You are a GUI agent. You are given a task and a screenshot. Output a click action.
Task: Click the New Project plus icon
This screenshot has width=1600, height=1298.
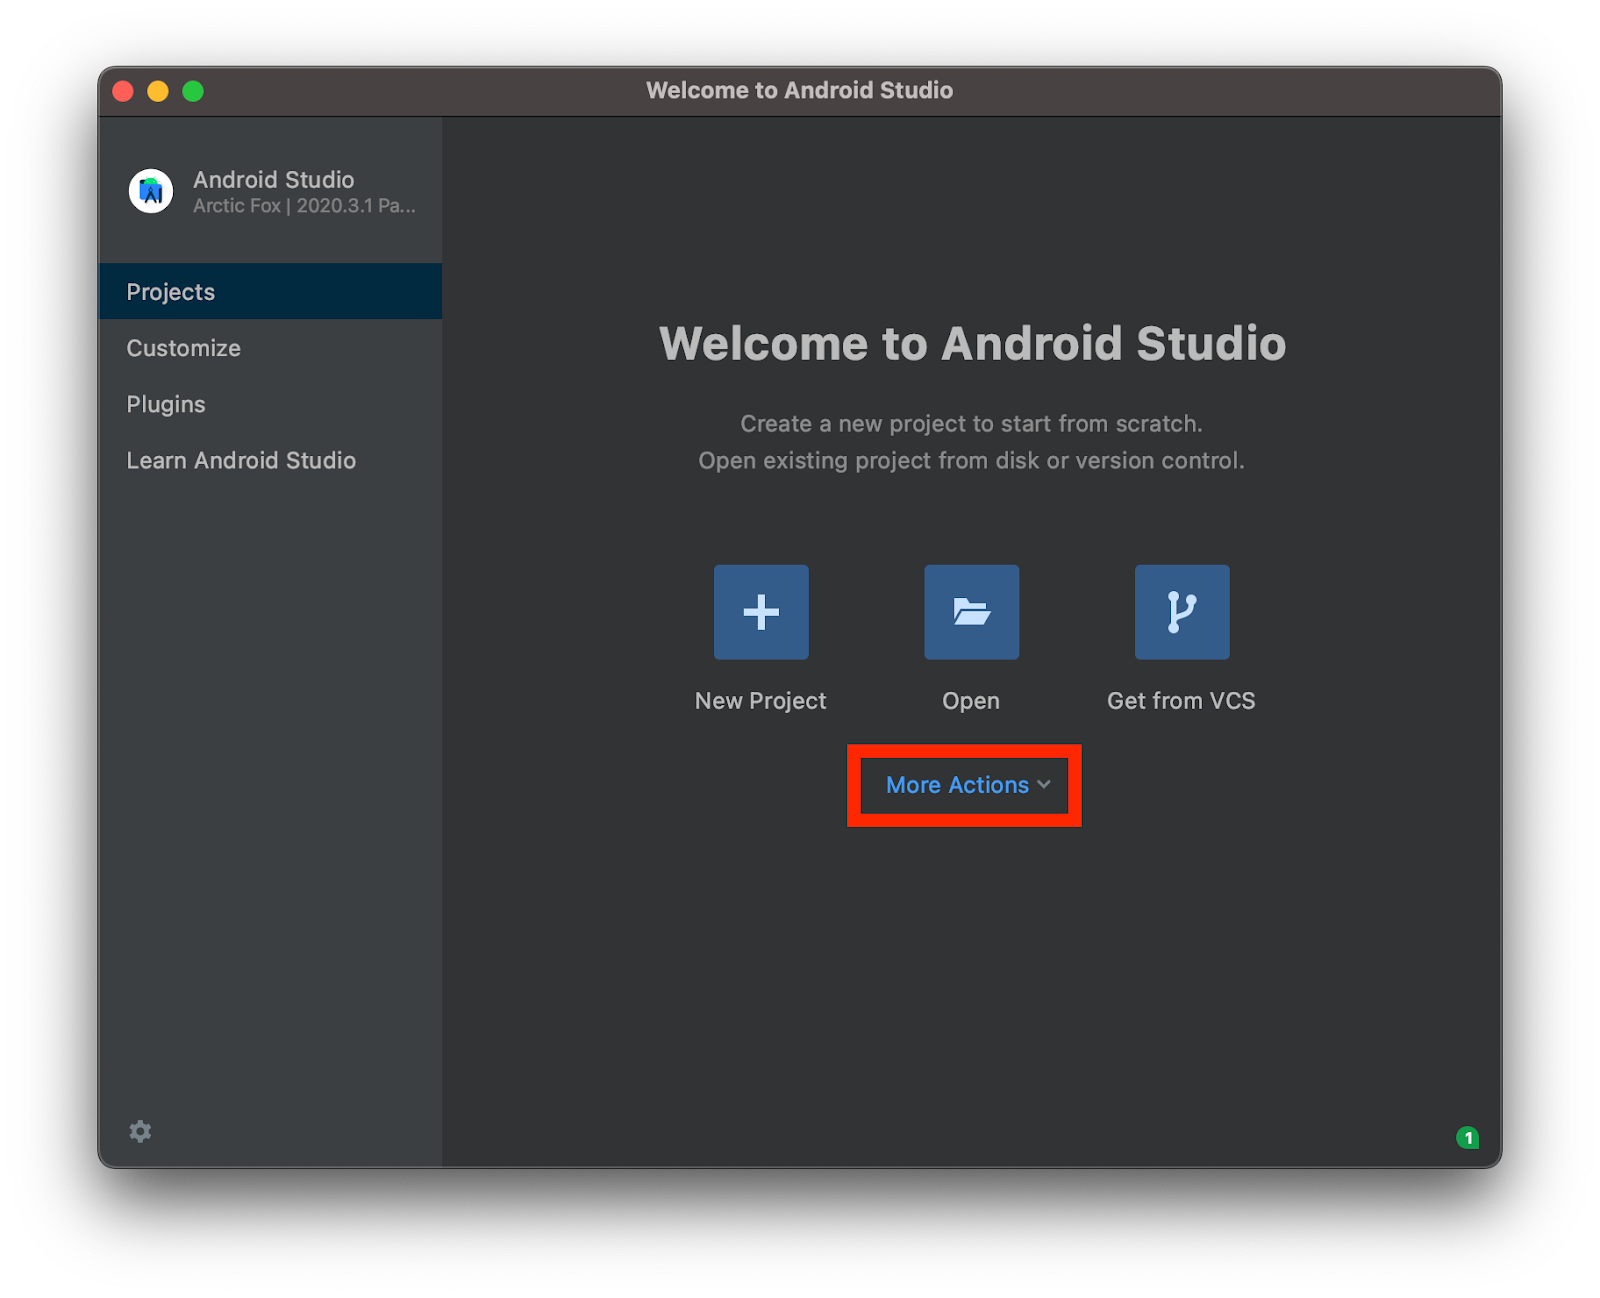761,612
